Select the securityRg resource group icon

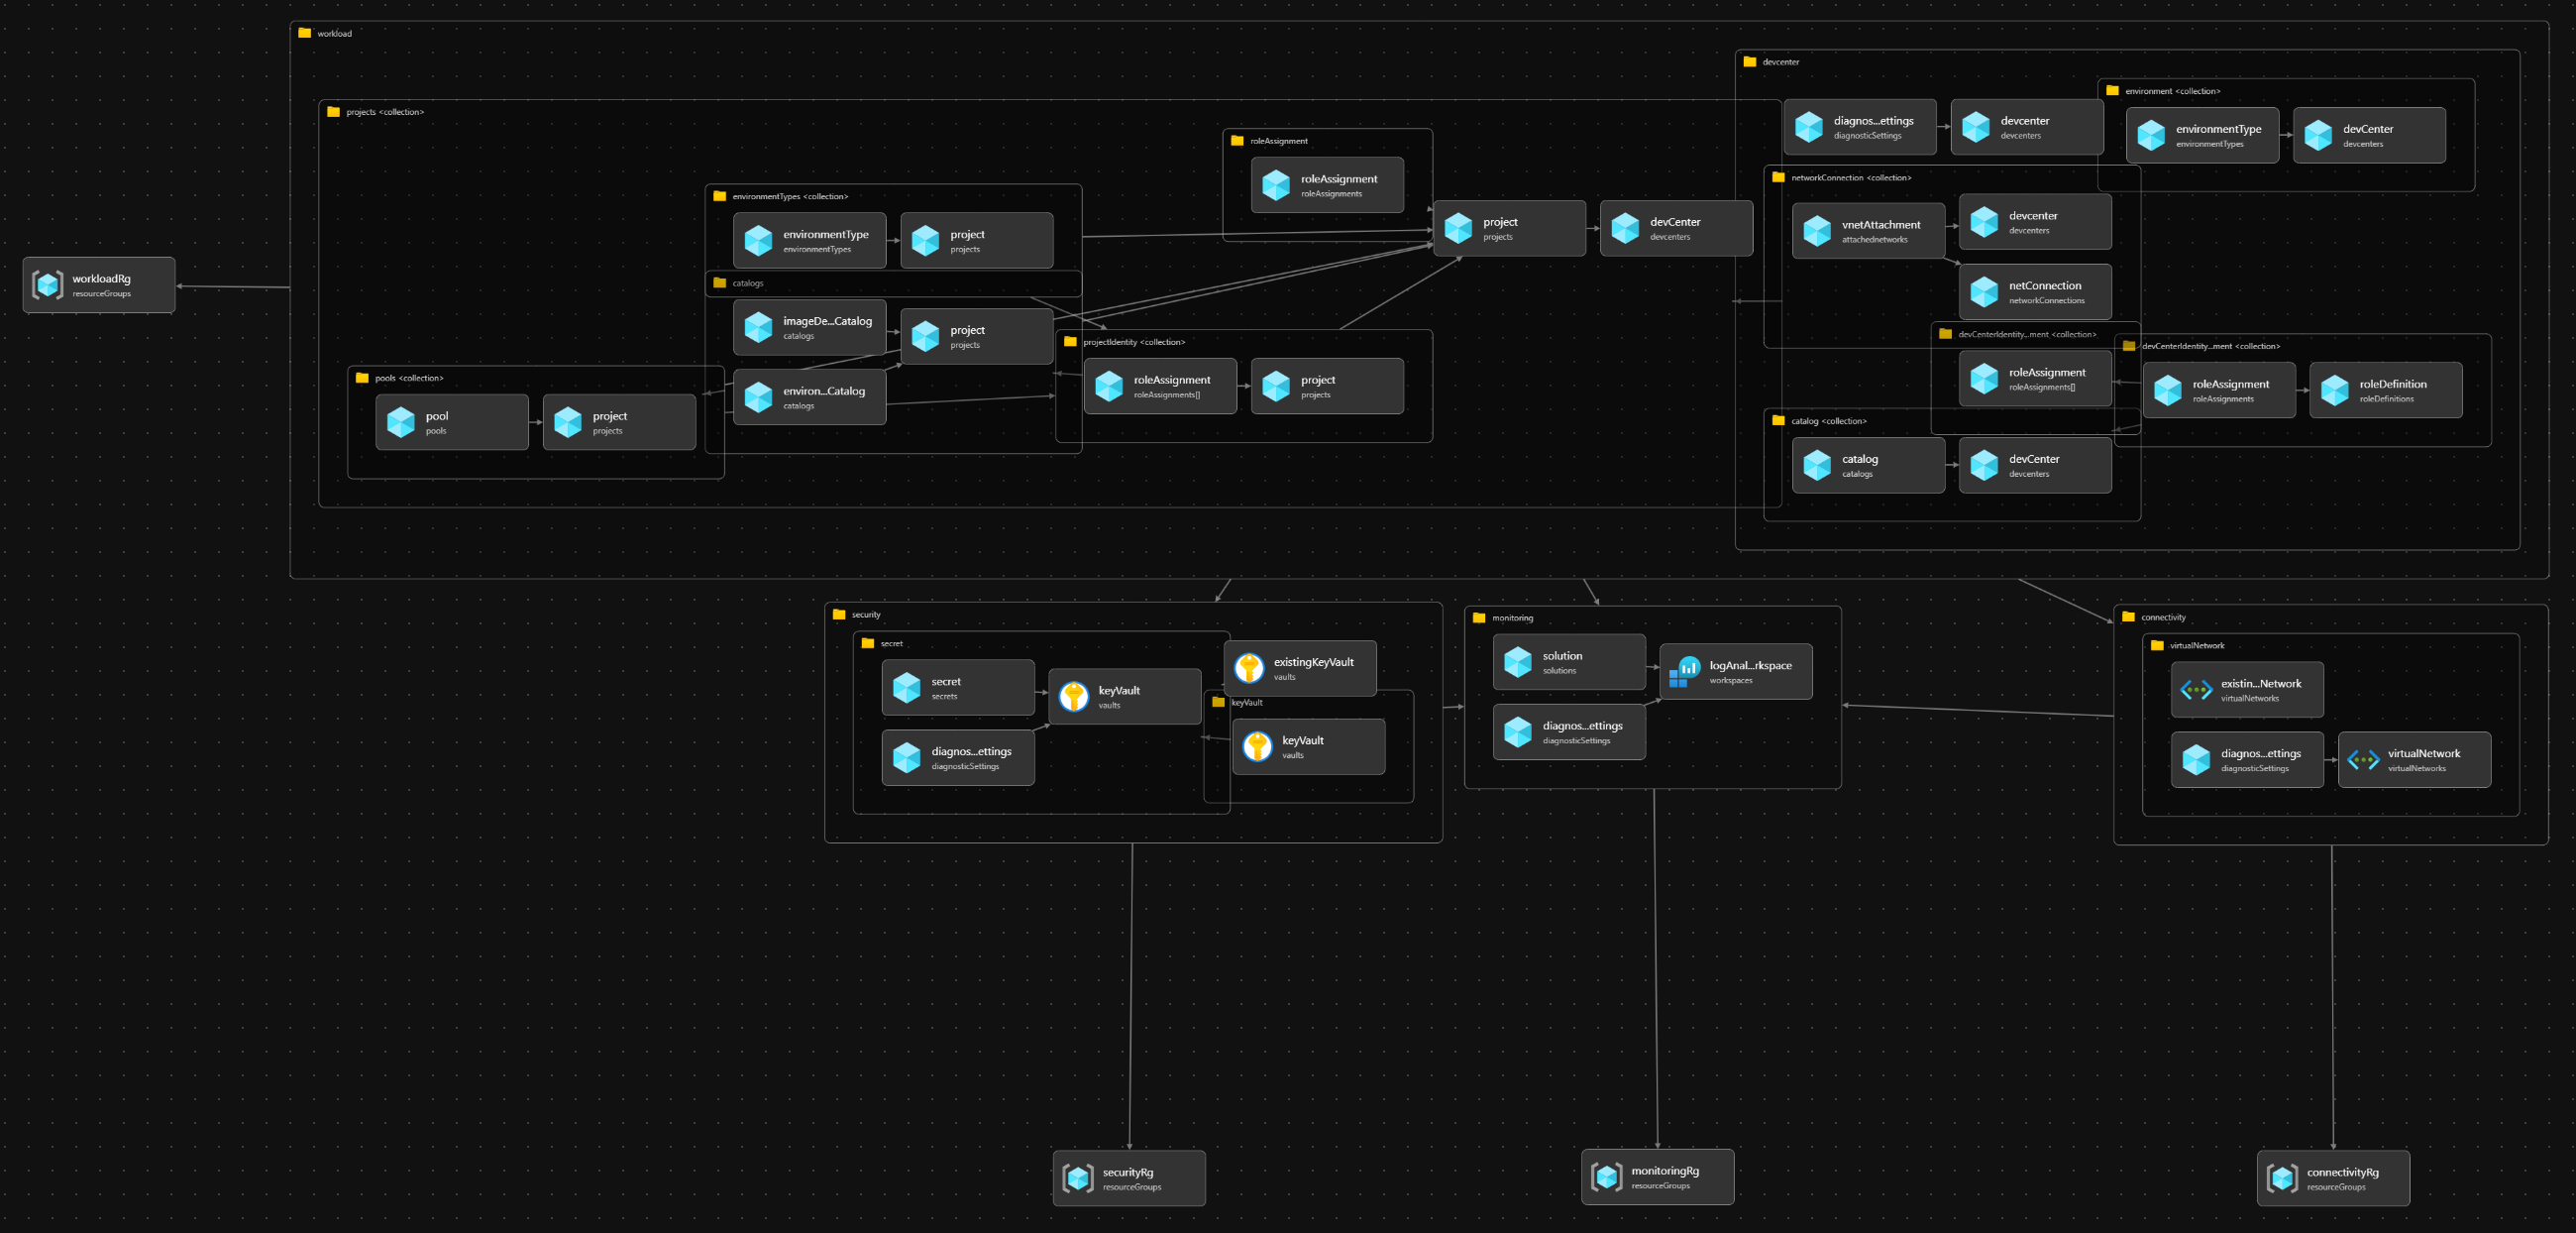[x=1078, y=1178]
